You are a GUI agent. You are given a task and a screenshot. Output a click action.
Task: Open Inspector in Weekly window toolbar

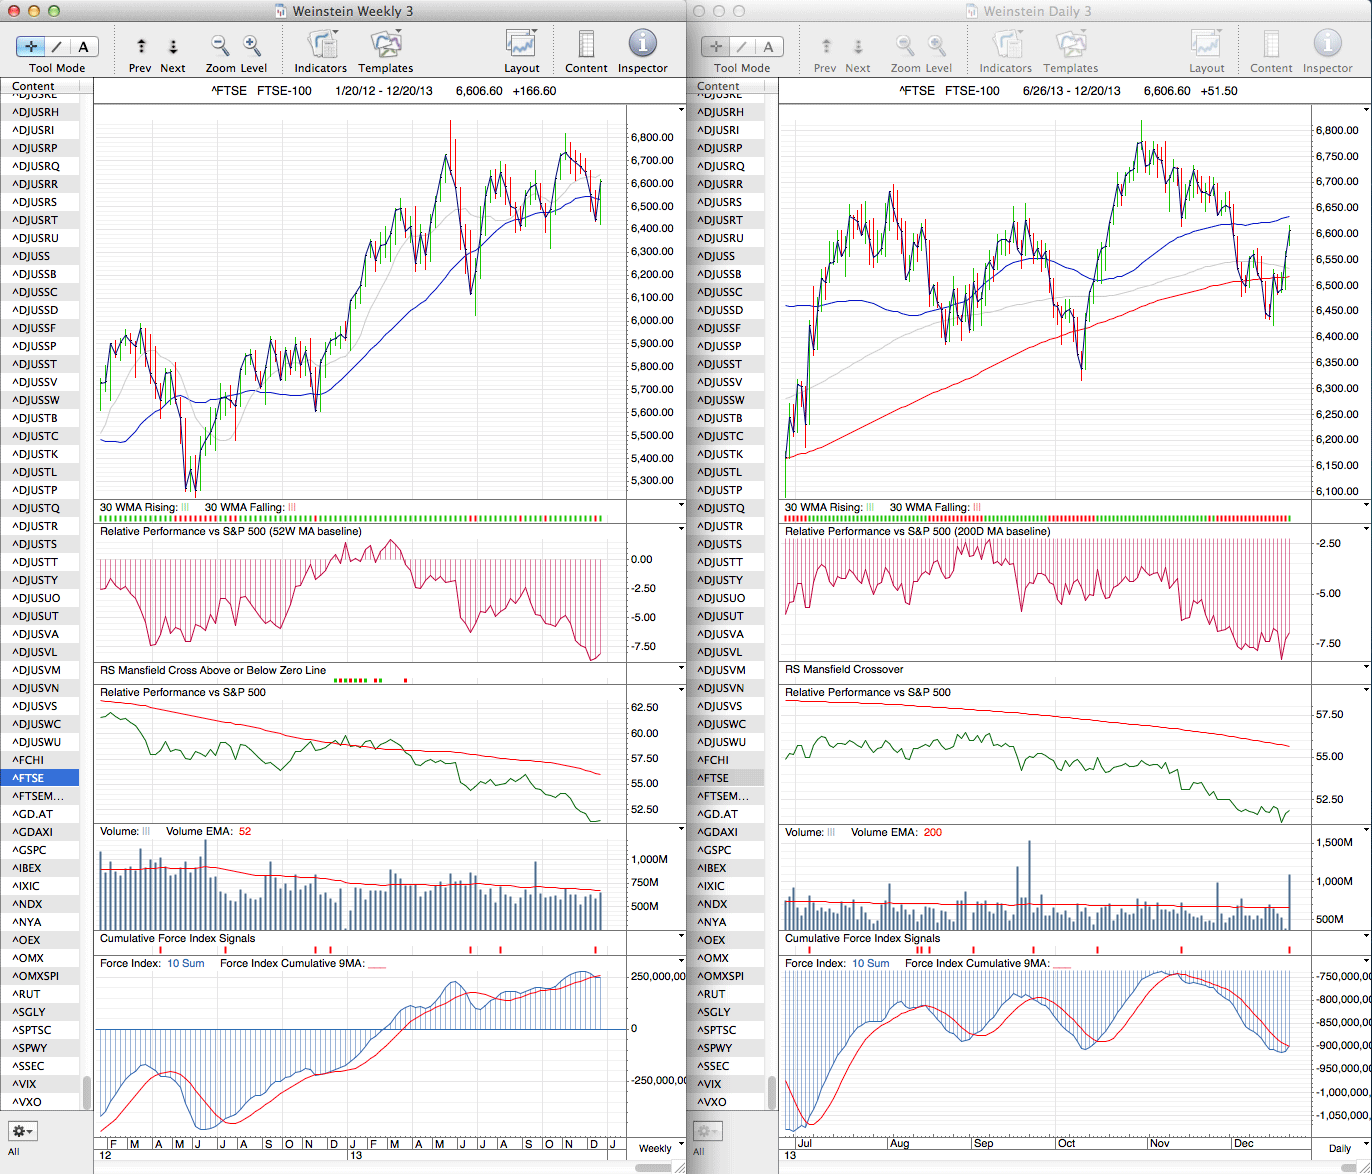(x=642, y=44)
